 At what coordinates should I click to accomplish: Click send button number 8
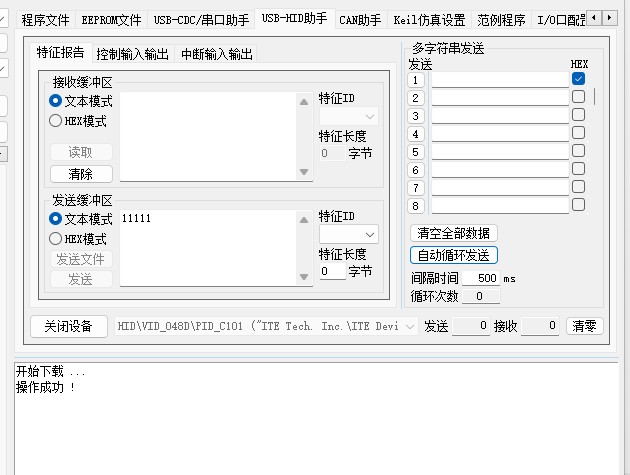(415, 206)
